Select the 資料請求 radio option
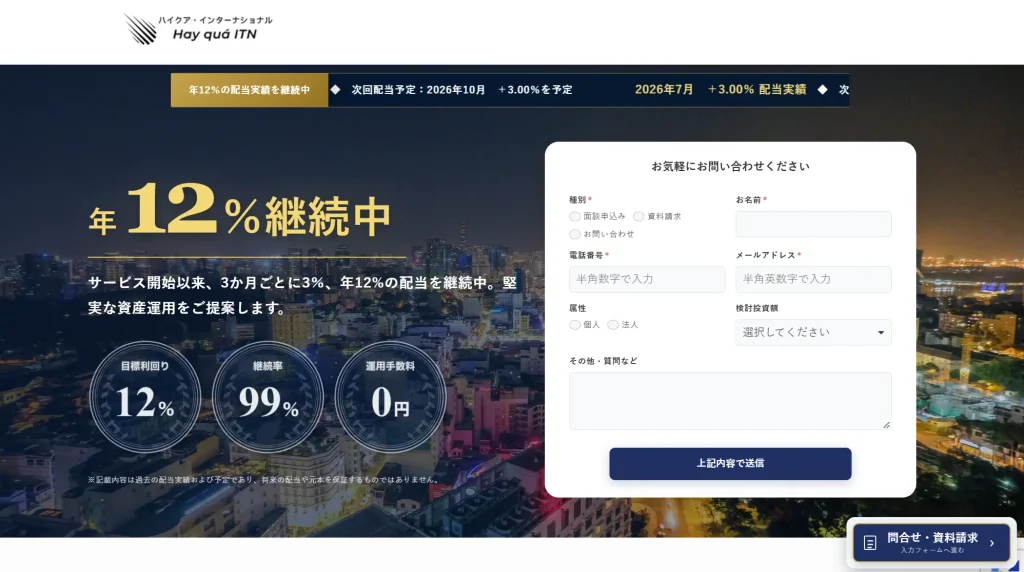 [639, 216]
